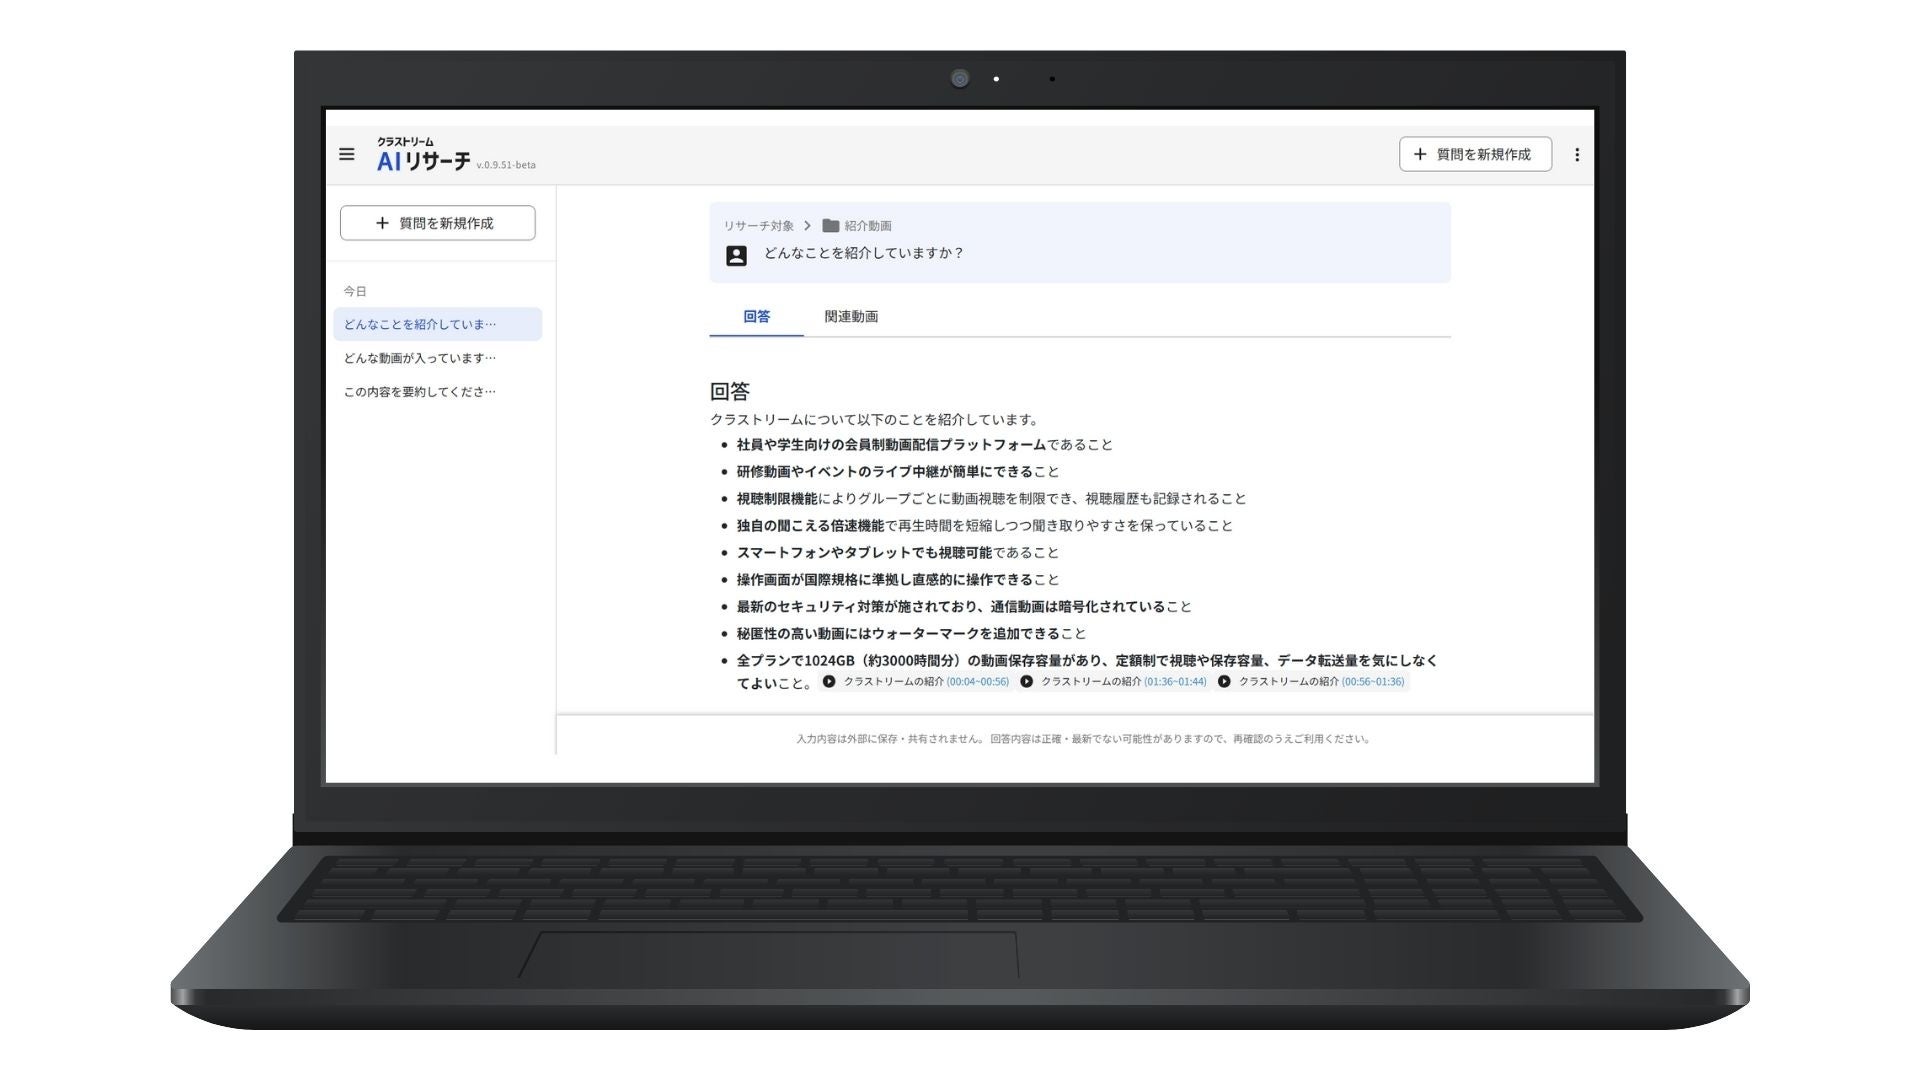Play clip icon for 00:56~01:36
Screen dimensions: 1920x1080
(1224, 682)
